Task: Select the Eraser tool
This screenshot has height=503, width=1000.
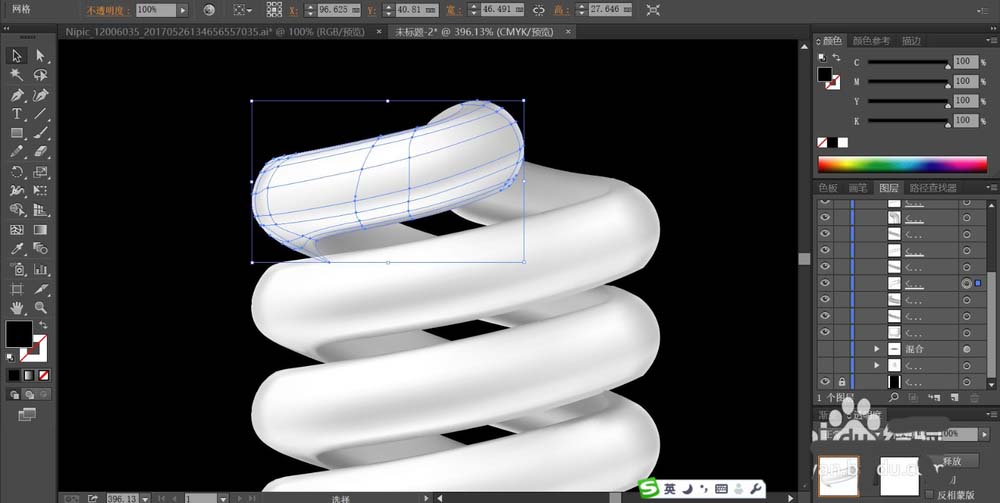Action: (x=40, y=152)
